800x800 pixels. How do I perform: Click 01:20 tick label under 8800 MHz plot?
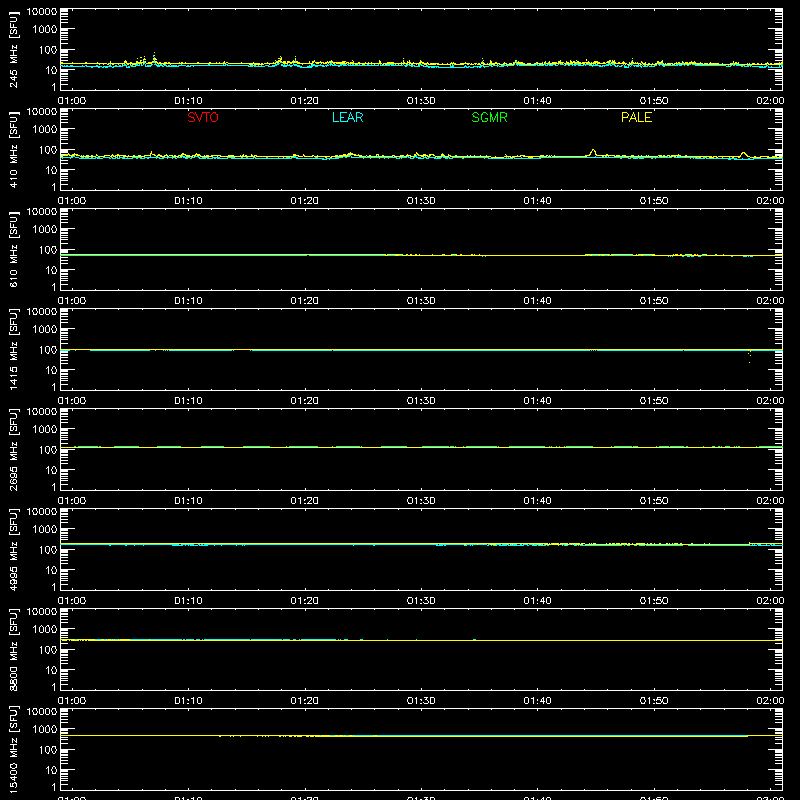click(x=305, y=701)
